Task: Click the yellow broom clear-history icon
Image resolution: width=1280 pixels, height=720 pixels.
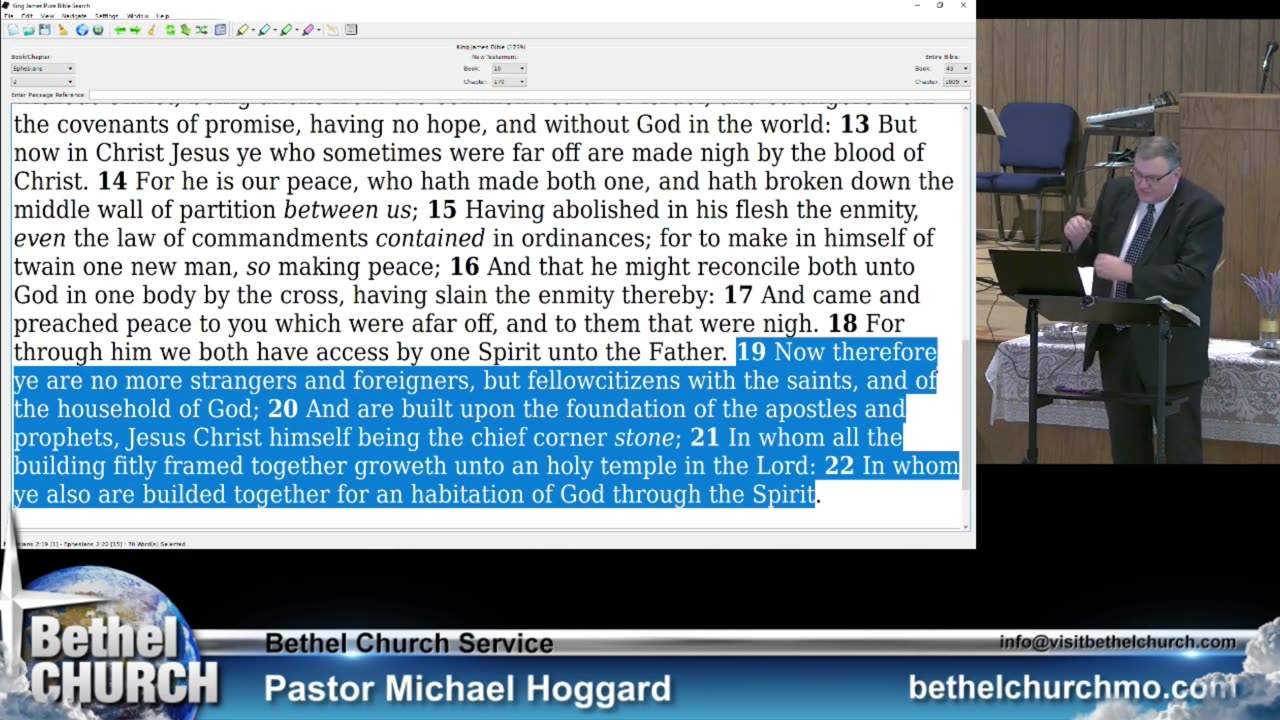Action: point(151,30)
